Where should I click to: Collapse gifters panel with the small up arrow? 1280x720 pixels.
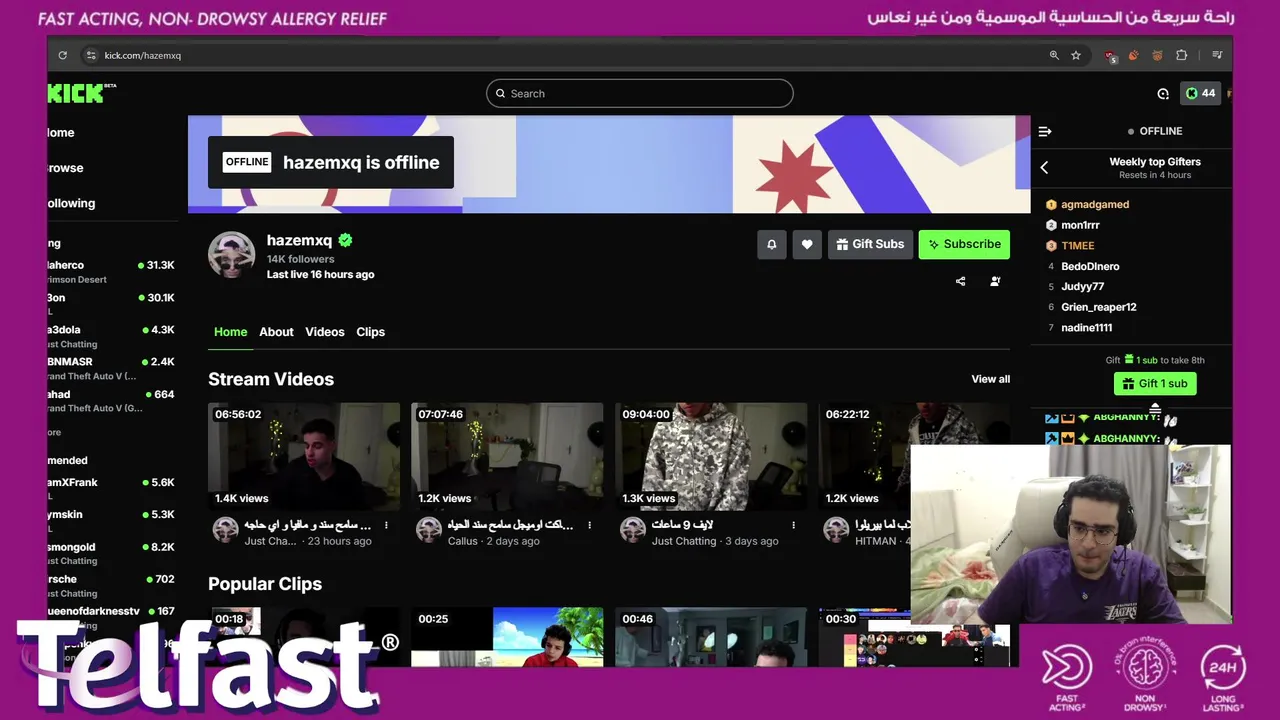coord(1155,408)
